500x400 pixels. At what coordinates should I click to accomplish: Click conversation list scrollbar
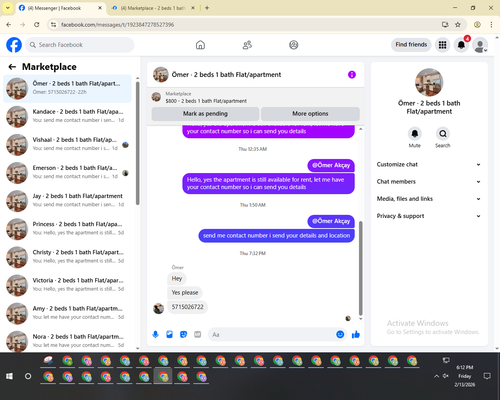pos(138,143)
